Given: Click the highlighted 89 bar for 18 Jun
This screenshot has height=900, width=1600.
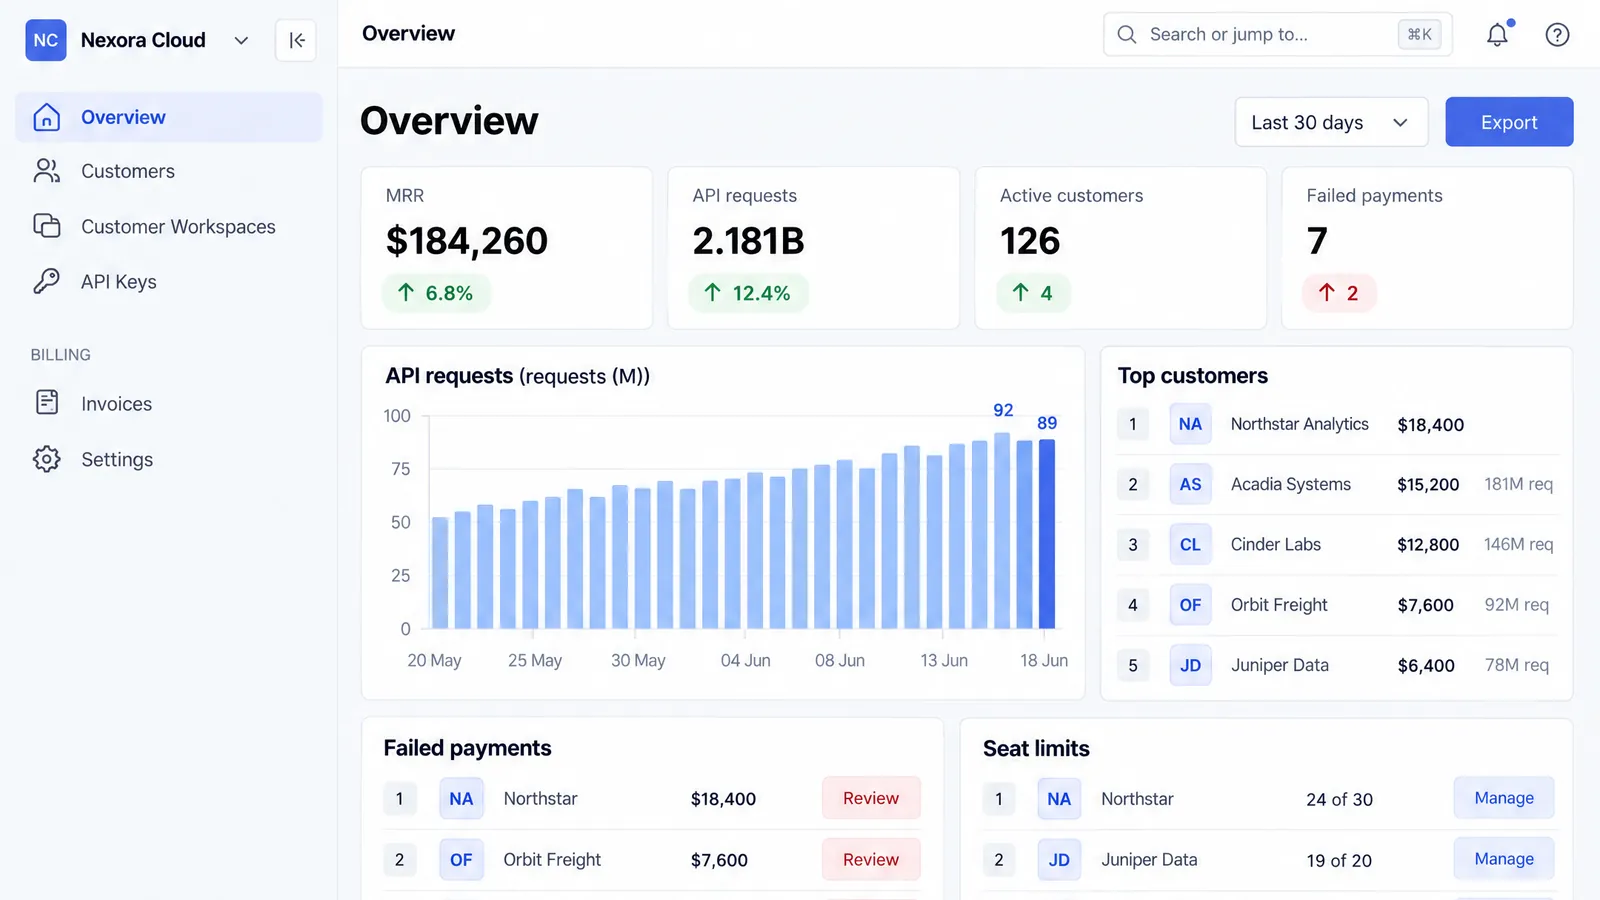Looking at the screenshot, I should click(x=1047, y=534).
